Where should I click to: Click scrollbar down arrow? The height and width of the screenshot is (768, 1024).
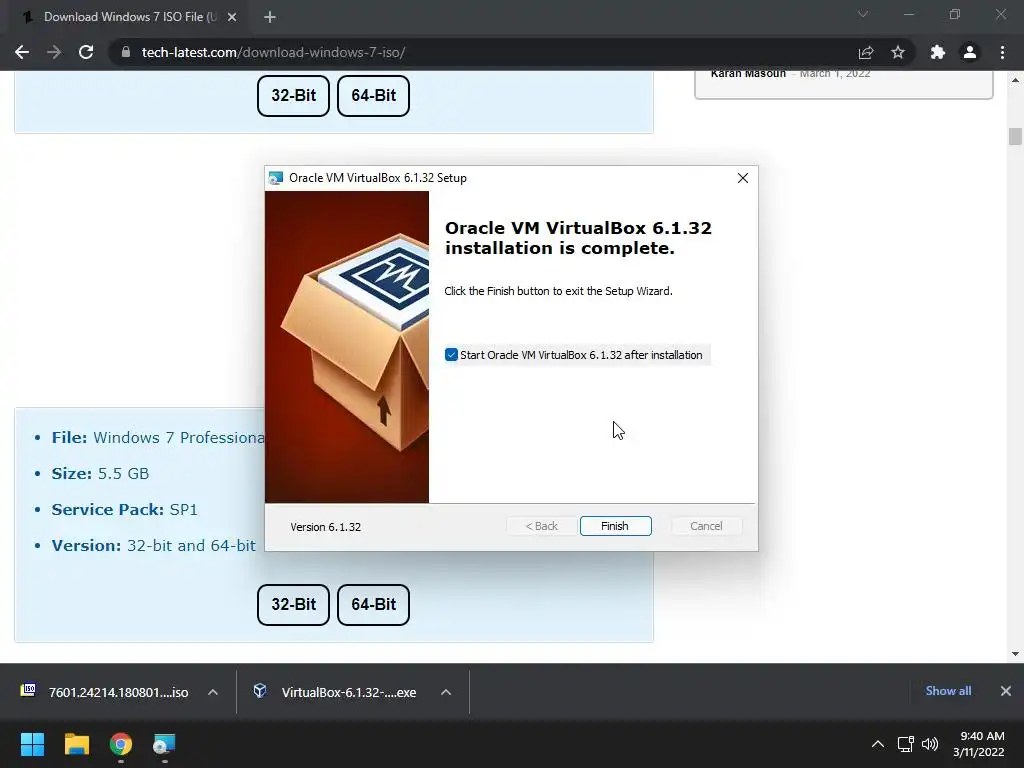click(x=1015, y=654)
